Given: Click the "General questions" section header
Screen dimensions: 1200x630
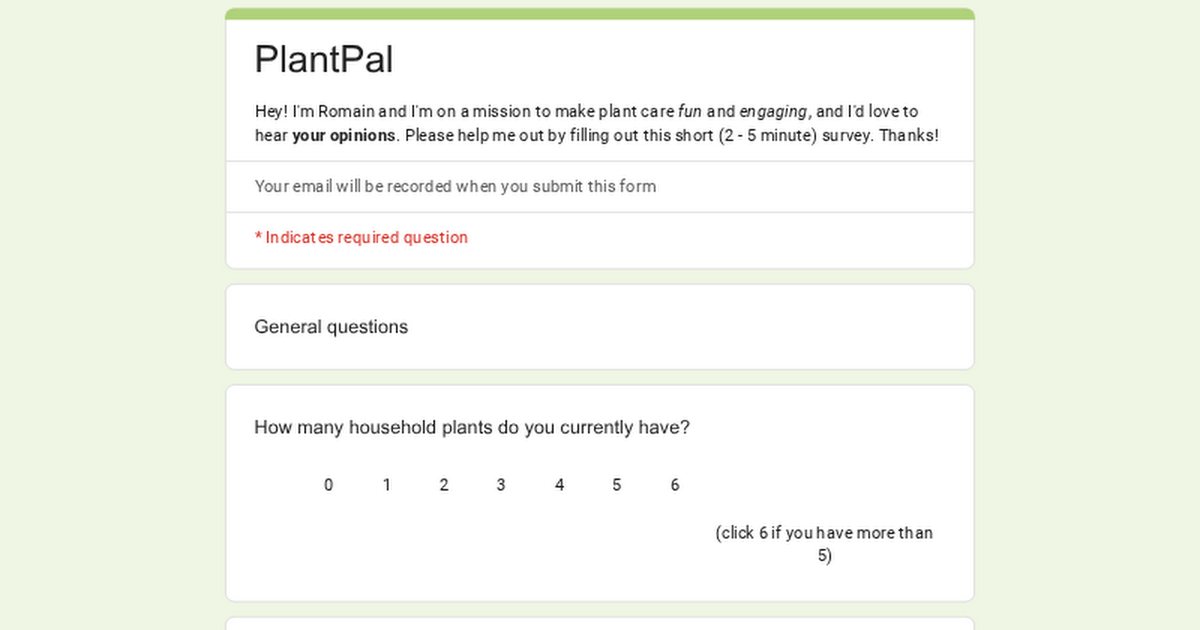Looking at the screenshot, I should pyautogui.click(x=331, y=327).
